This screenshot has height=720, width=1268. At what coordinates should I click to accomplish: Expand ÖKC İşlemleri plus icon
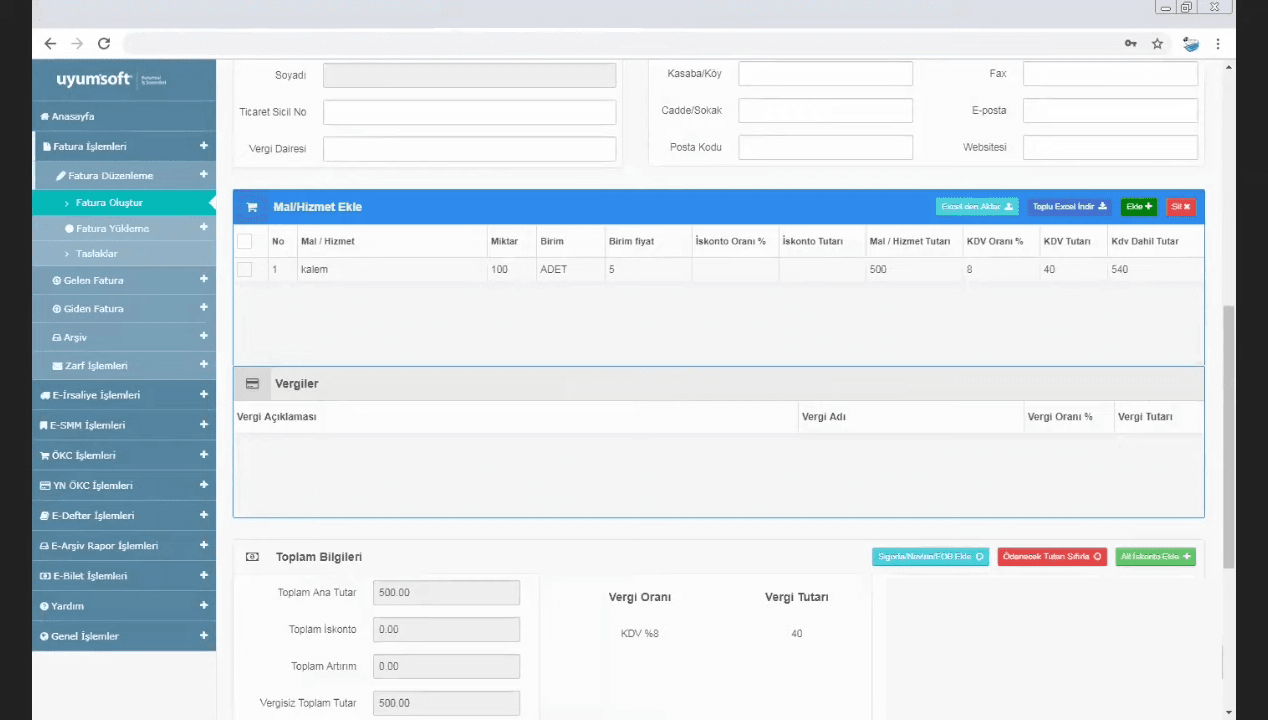point(204,455)
